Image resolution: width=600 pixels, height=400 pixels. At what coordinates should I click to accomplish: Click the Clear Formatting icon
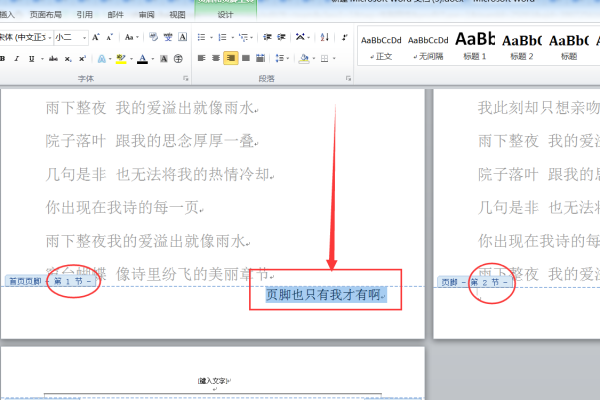point(153,37)
